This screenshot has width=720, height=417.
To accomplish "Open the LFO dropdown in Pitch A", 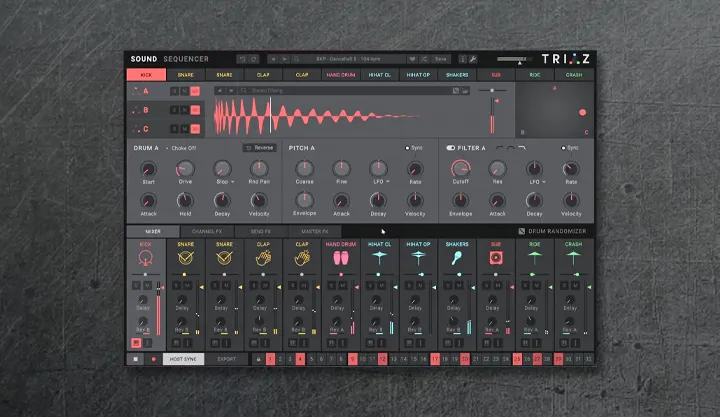I will pyautogui.click(x=379, y=183).
